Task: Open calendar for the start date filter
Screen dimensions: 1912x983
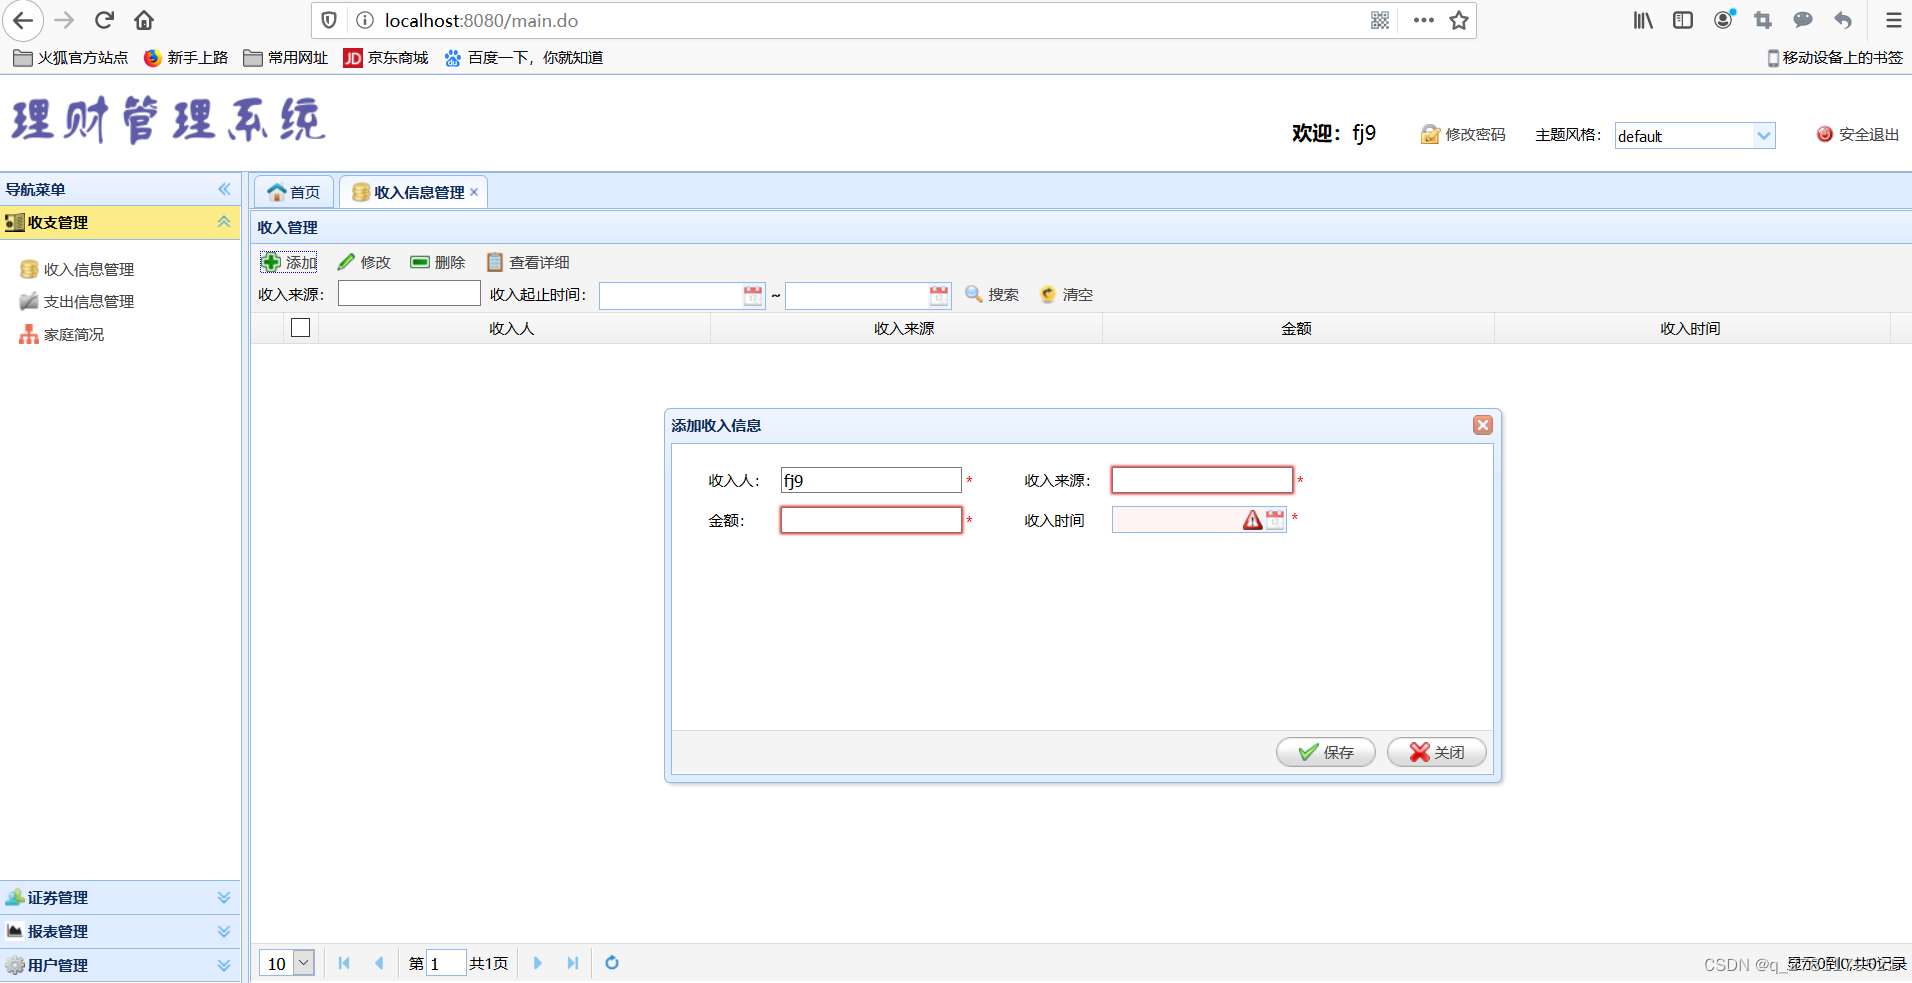Action: click(753, 295)
